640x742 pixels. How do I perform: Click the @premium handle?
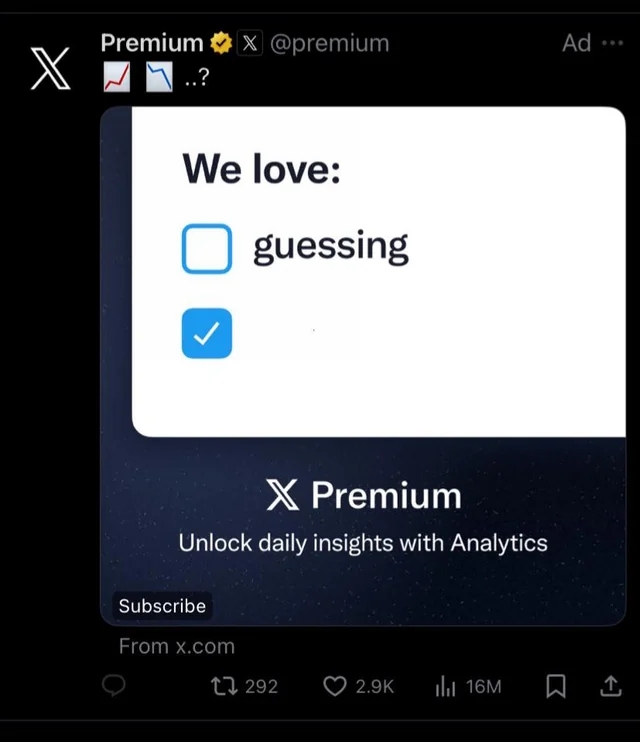[x=329, y=44]
